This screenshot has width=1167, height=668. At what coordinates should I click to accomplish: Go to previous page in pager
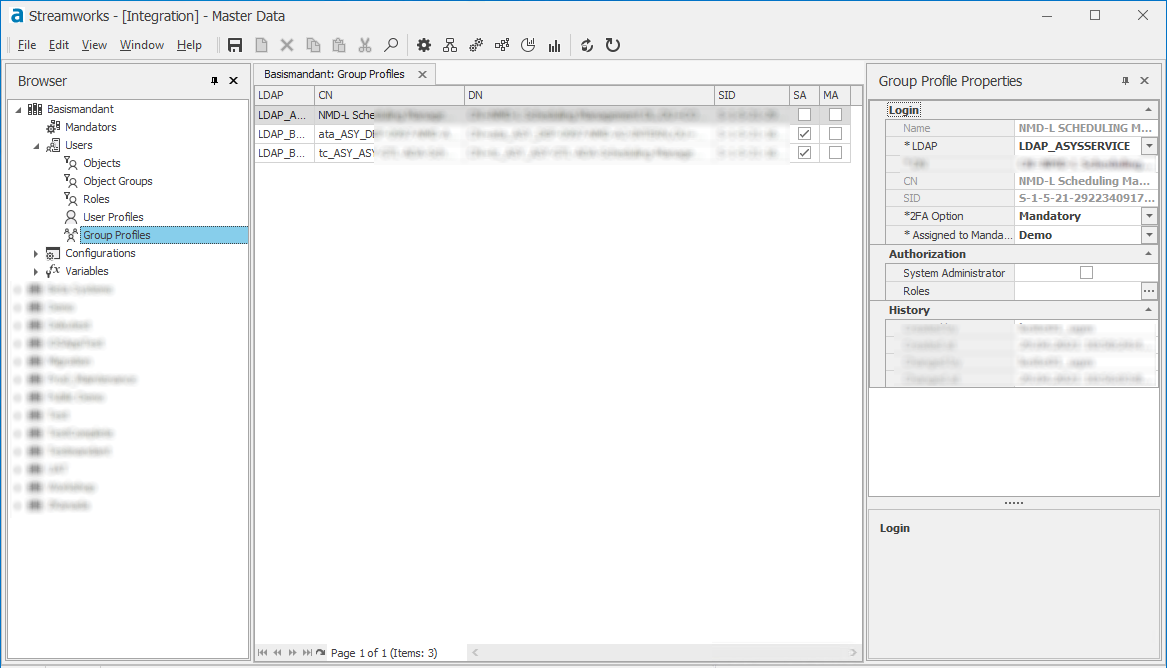pyautogui.click(x=278, y=652)
